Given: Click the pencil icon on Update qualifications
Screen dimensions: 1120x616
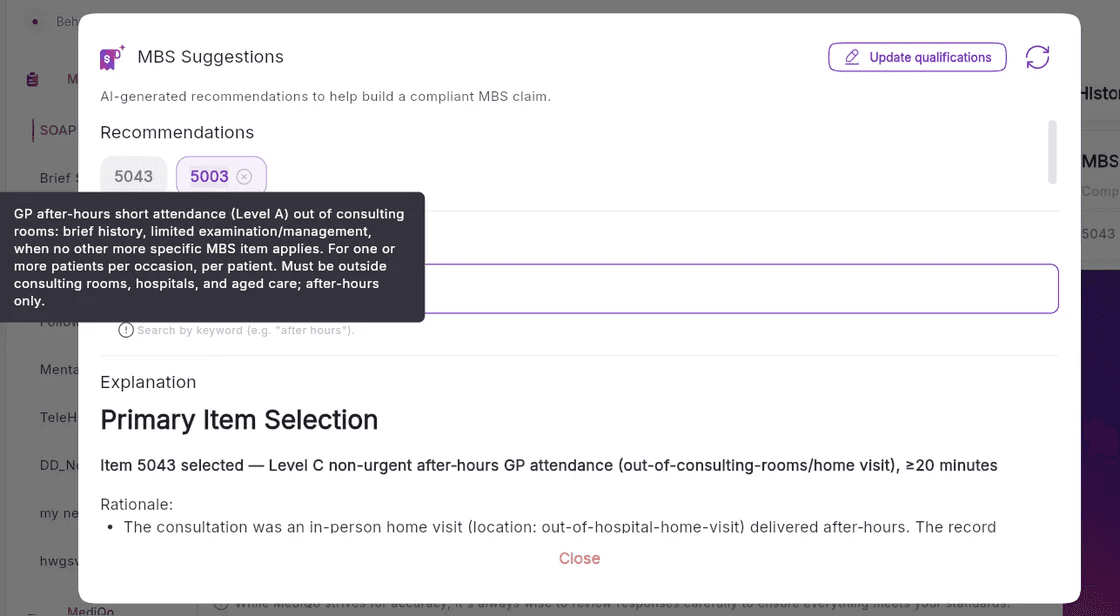Looking at the screenshot, I should [x=851, y=57].
